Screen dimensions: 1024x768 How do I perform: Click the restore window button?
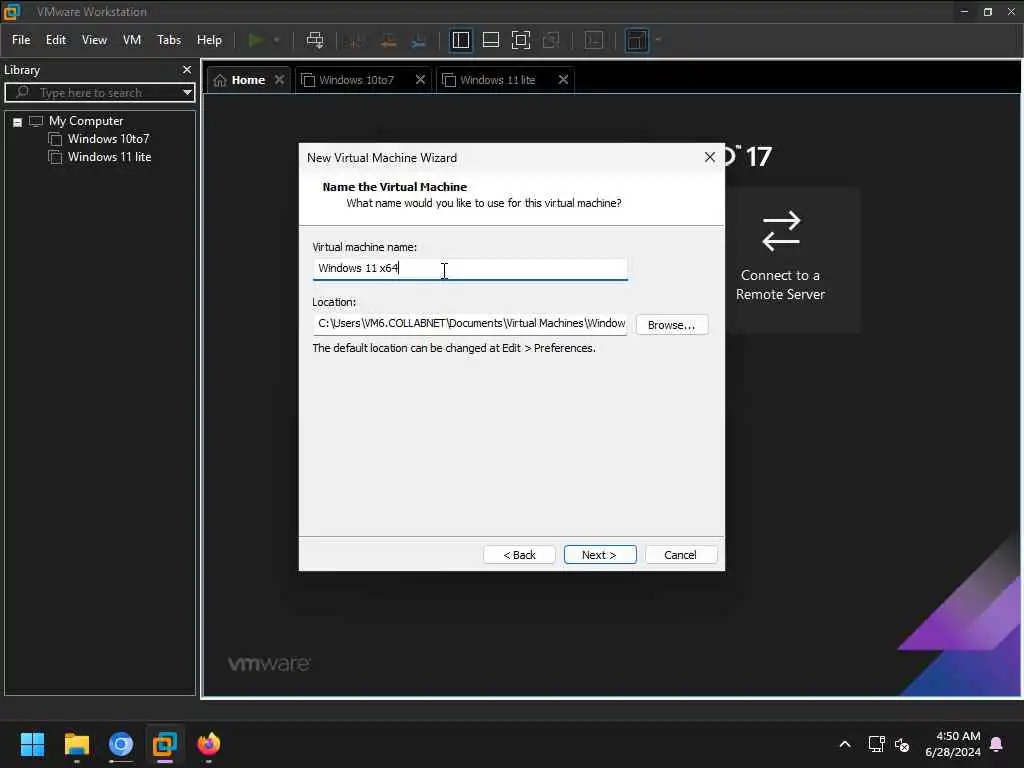tap(987, 12)
